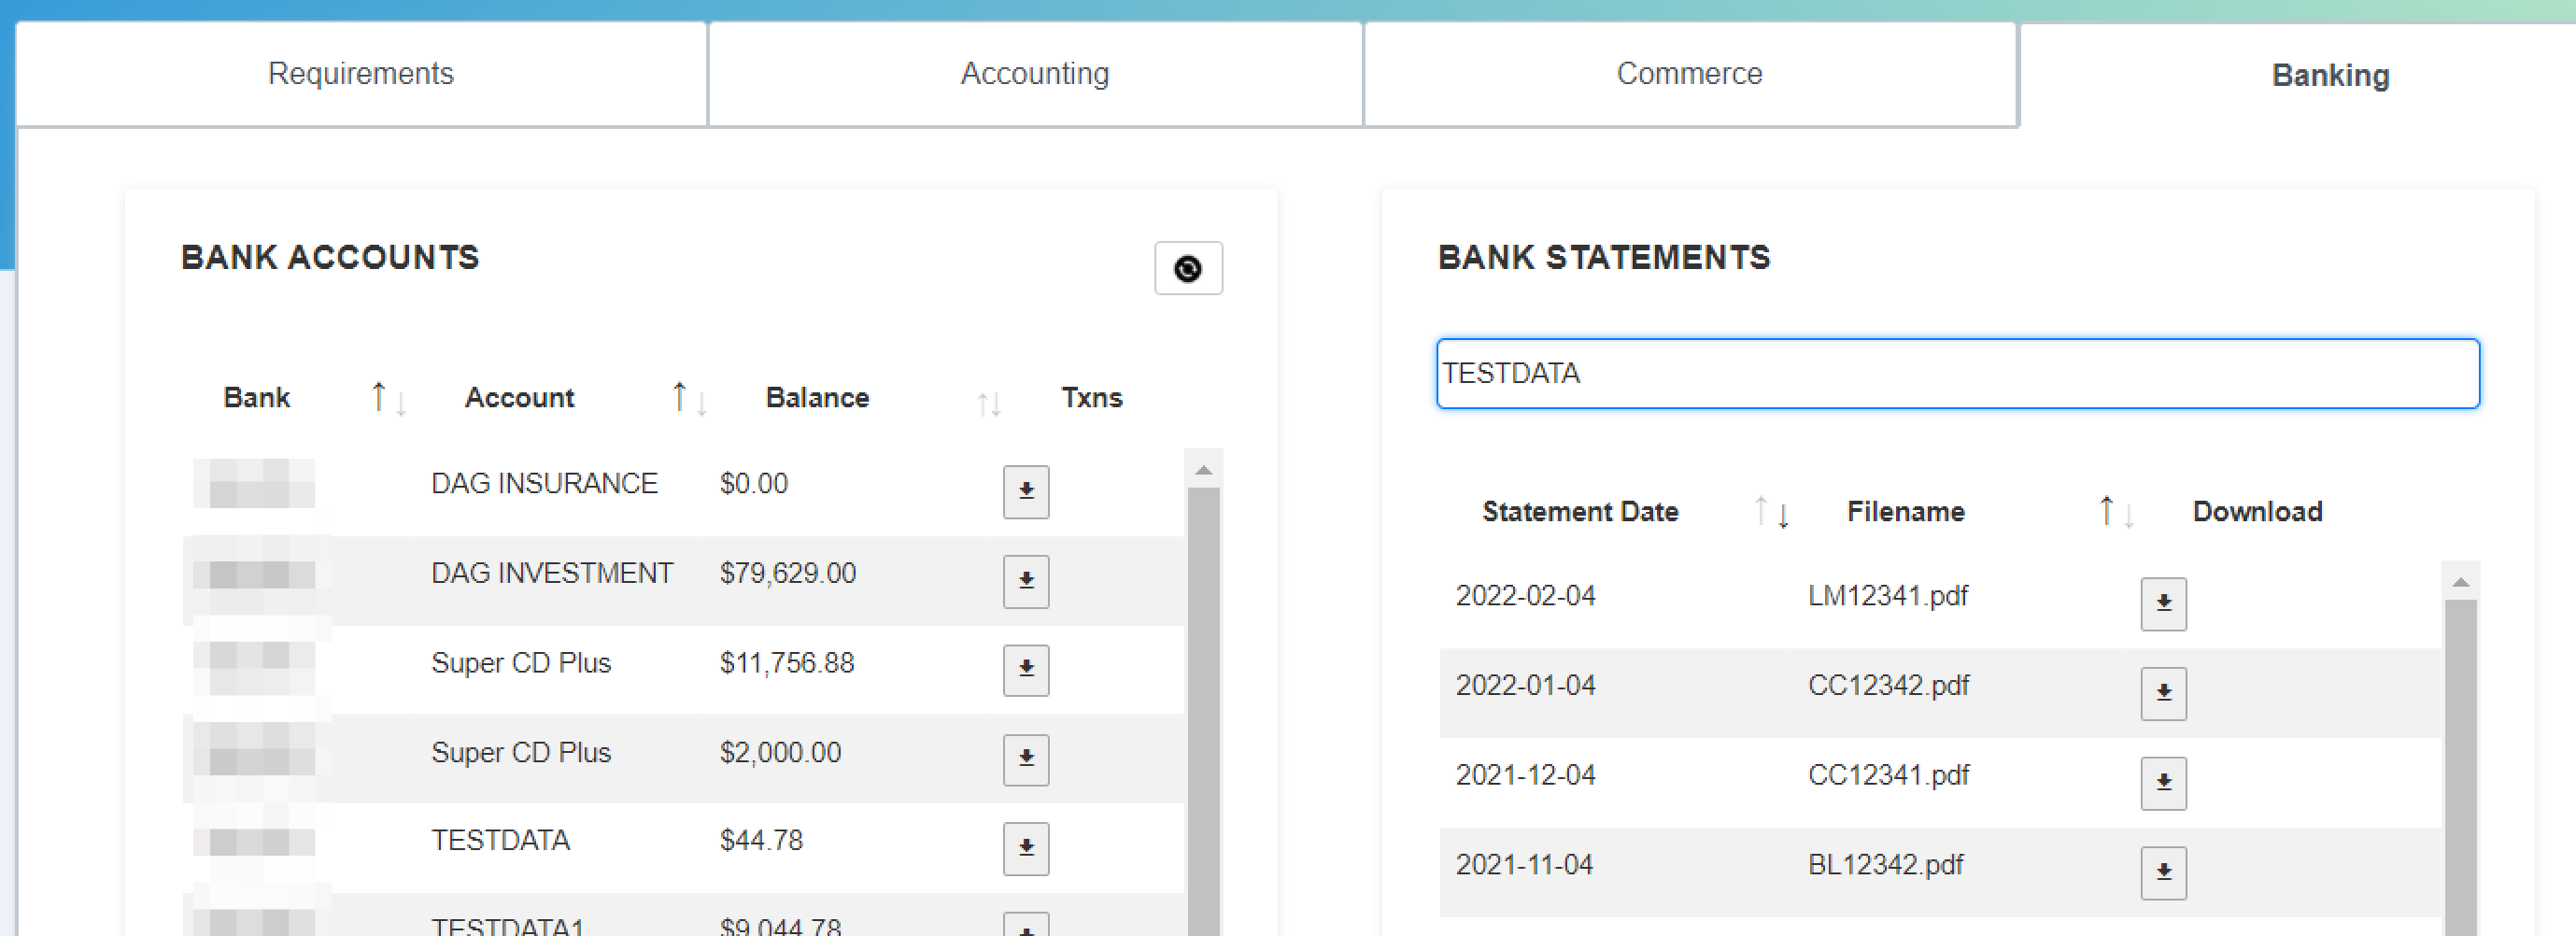Click the CC12341.pdf filename
2576x936 pixels.
tap(1888, 775)
